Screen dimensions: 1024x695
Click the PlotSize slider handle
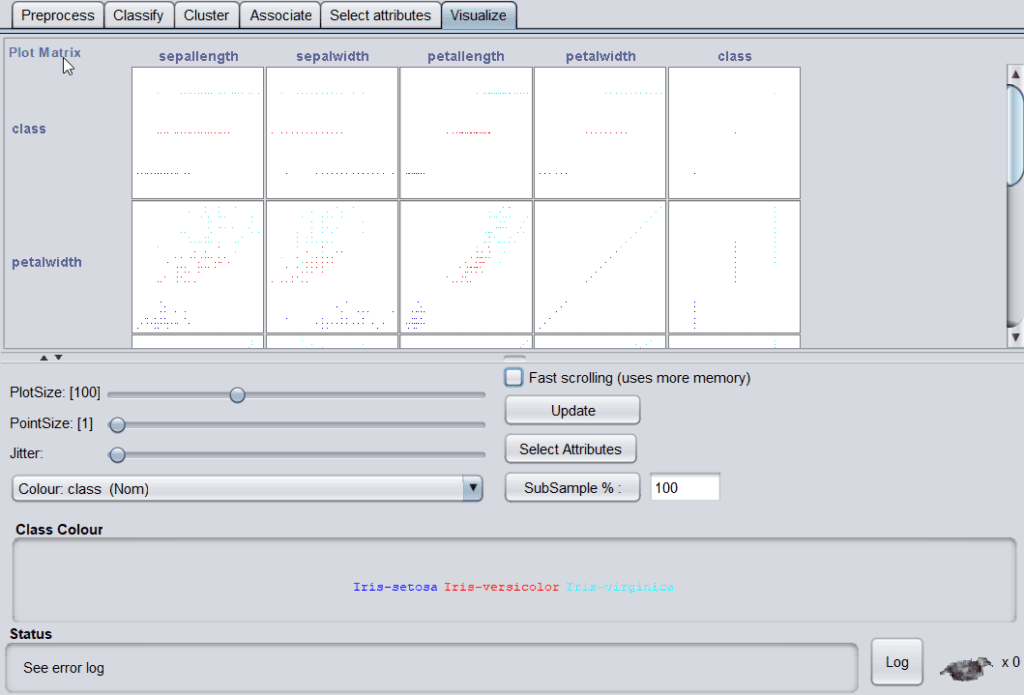click(x=237, y=395)
